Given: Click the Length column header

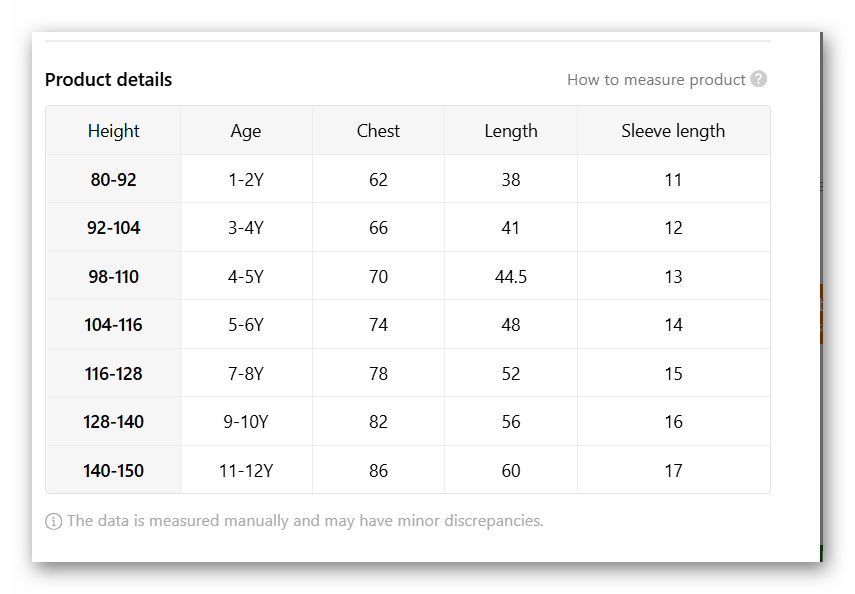Looking at the screenshot, I should click(x=511, y=131).
